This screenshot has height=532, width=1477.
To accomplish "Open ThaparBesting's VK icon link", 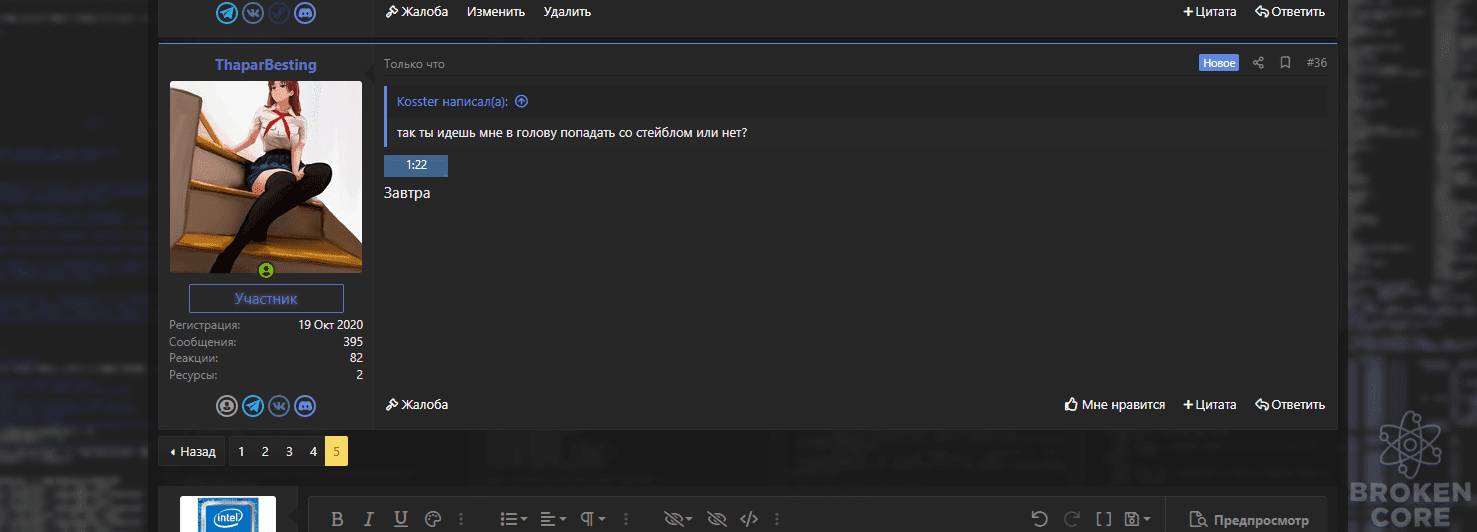I will (x=279, y=406).
